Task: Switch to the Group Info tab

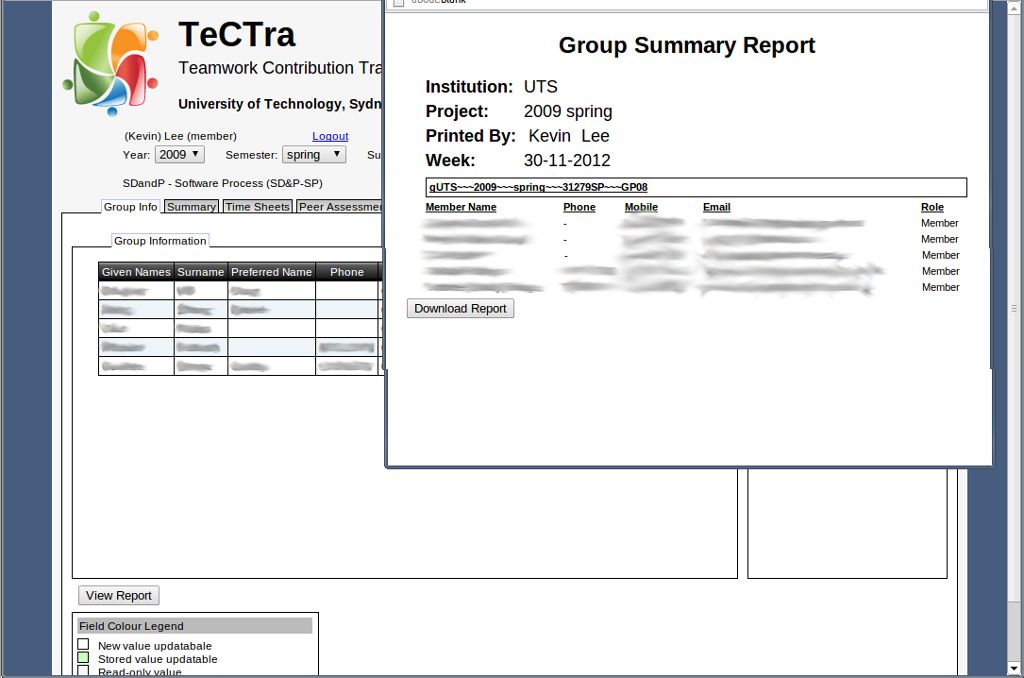Action: 131,206
